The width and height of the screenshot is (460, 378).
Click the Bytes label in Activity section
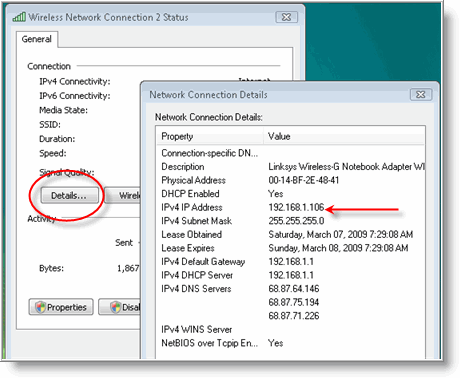(51, 268)
